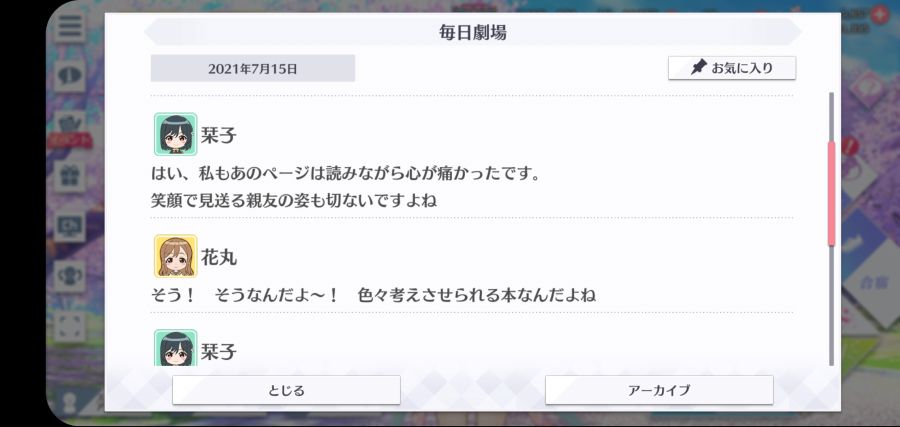Screen dimensions: 900x427
Task: Tap 花丸's avatar thumbnail
Action: pos(176,256)
